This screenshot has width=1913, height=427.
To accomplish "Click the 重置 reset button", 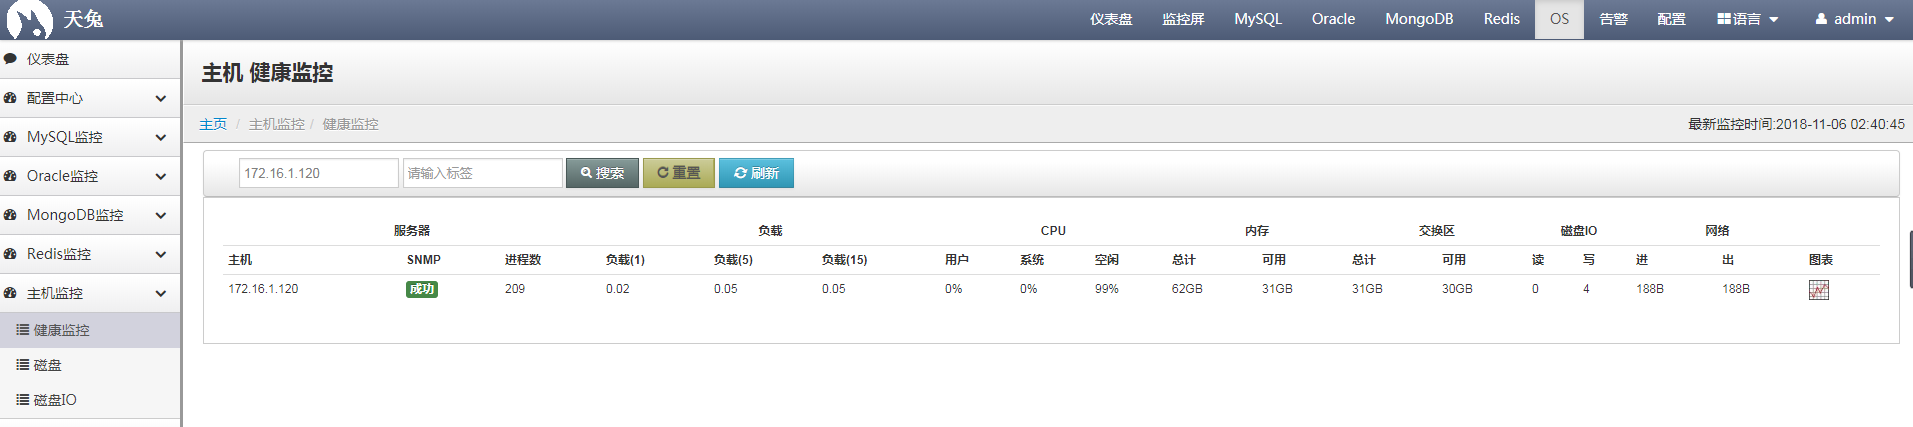I will click(678, 173).
